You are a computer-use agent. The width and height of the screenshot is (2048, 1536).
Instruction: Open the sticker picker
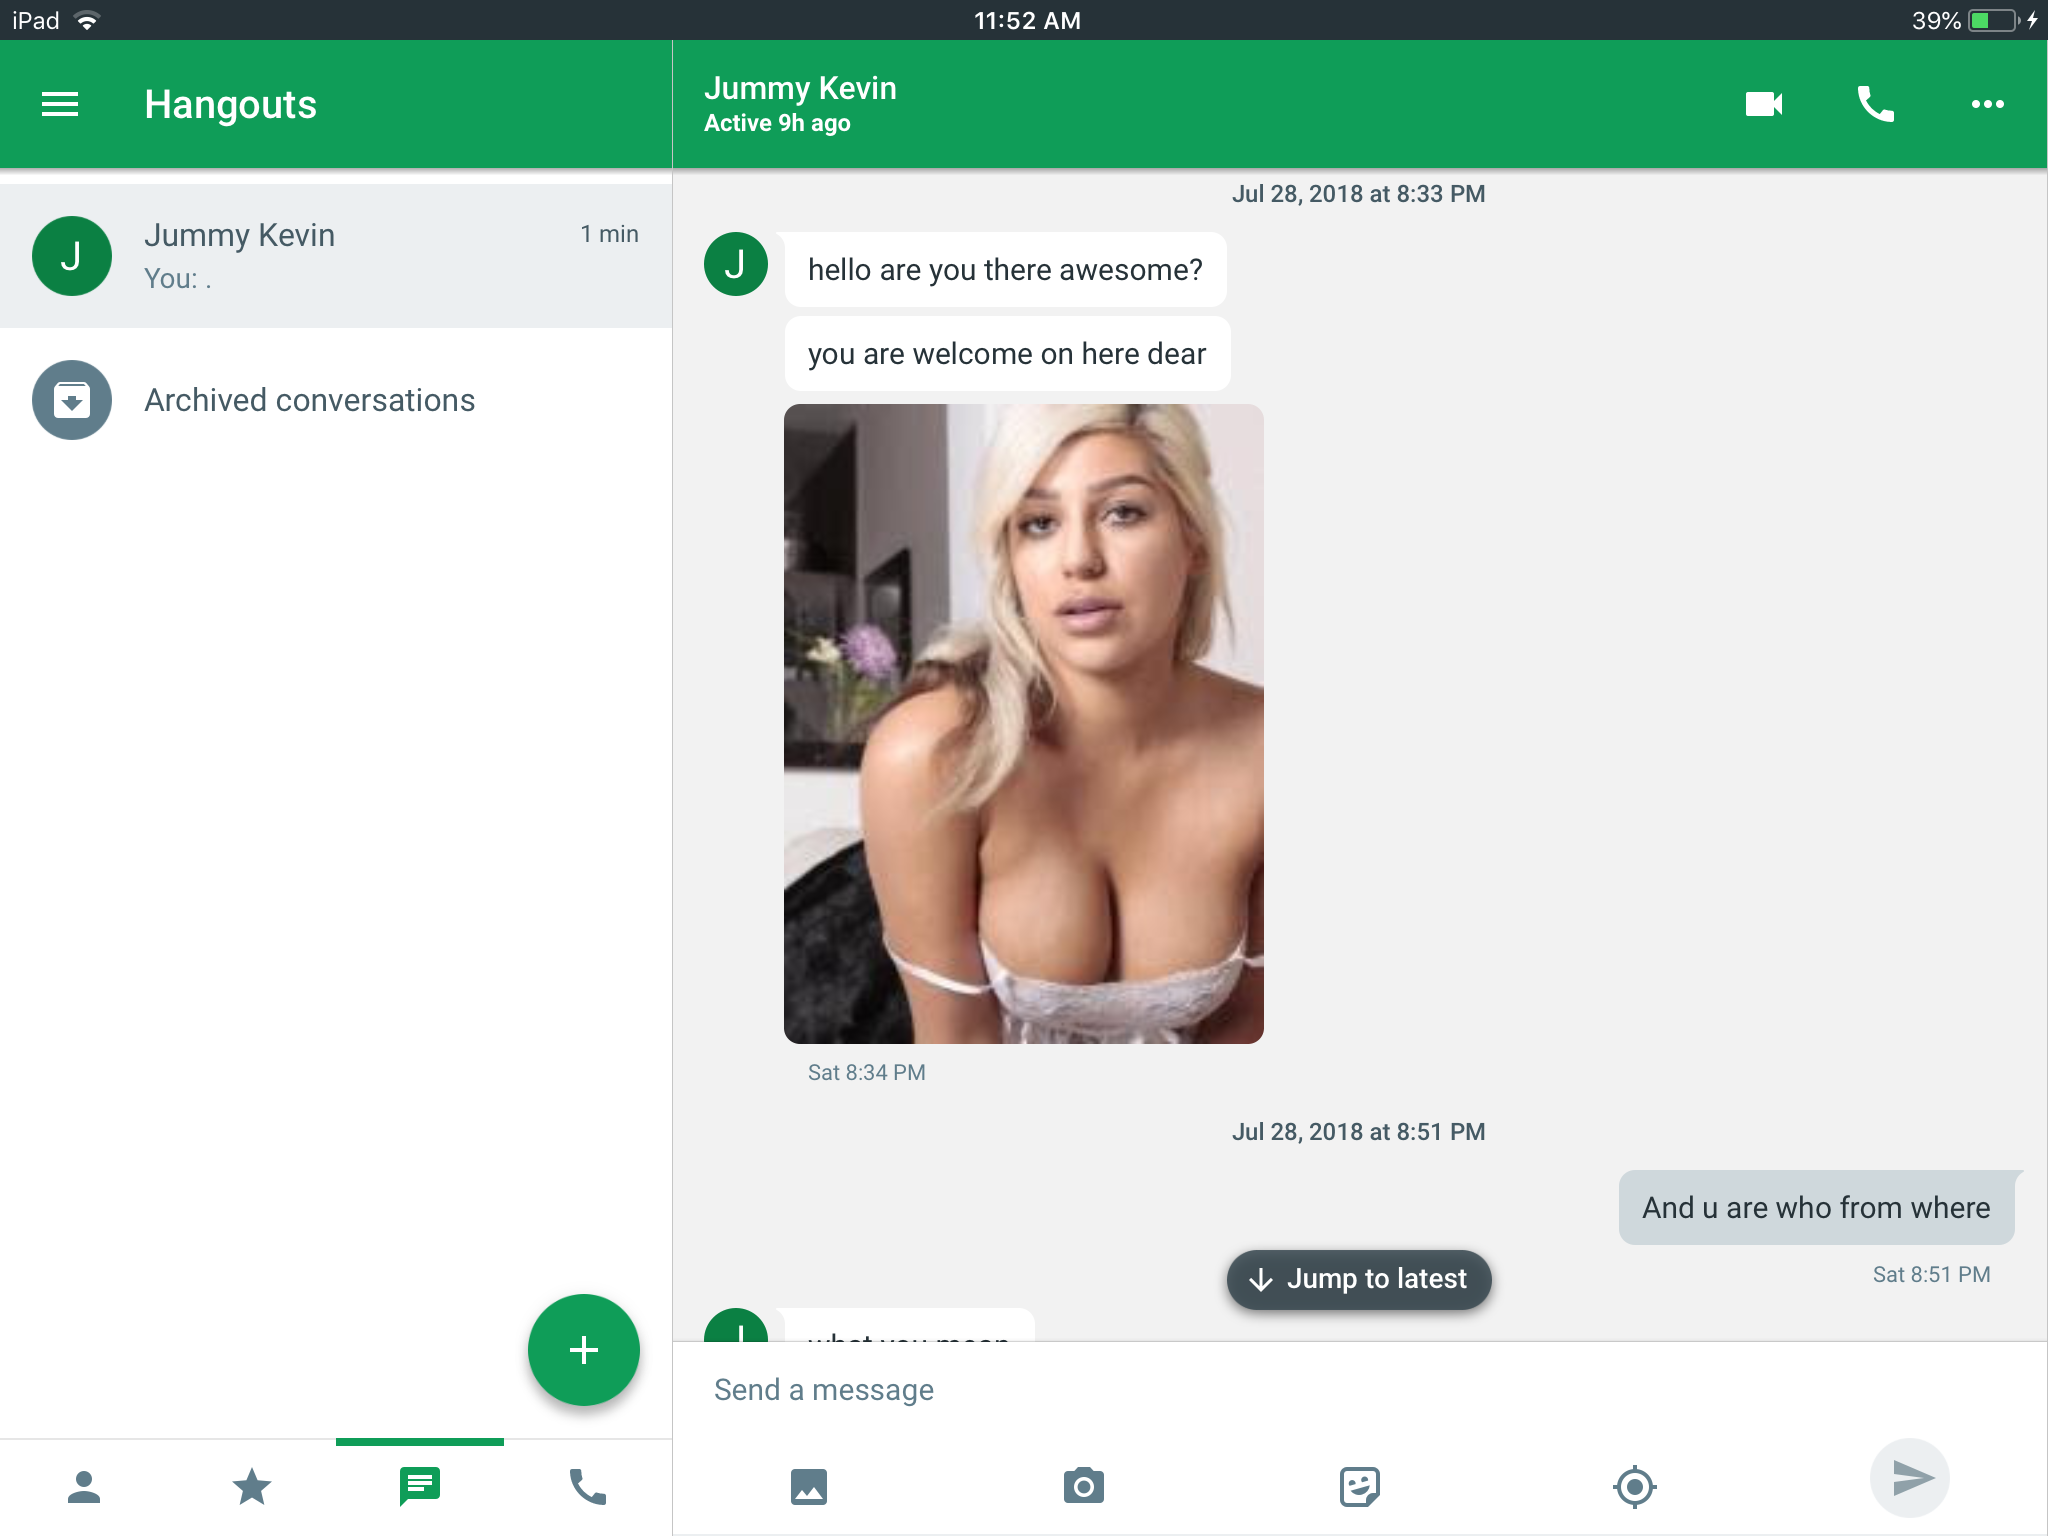(x=1360, y=1487)
